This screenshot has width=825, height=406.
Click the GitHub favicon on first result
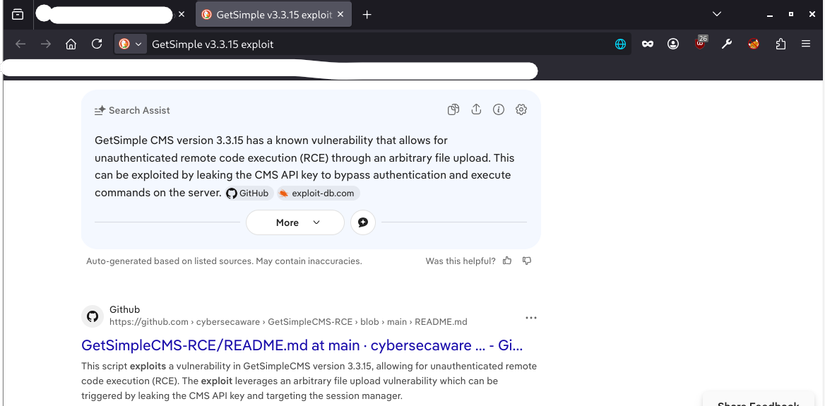(93, 316)
